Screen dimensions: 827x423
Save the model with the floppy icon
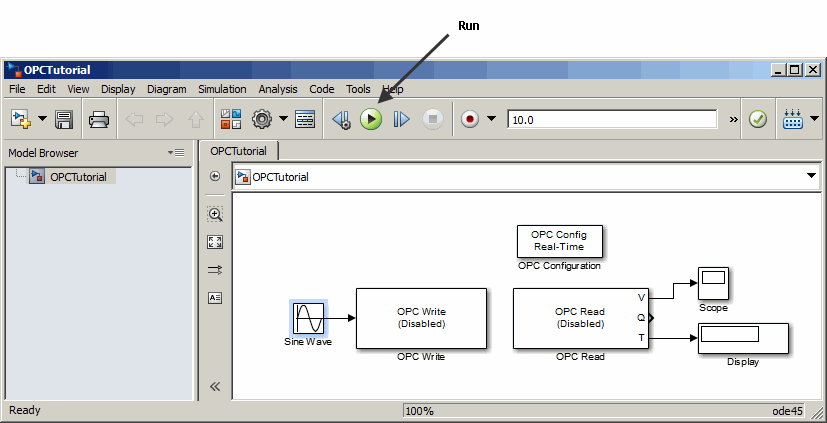(65, 120)
